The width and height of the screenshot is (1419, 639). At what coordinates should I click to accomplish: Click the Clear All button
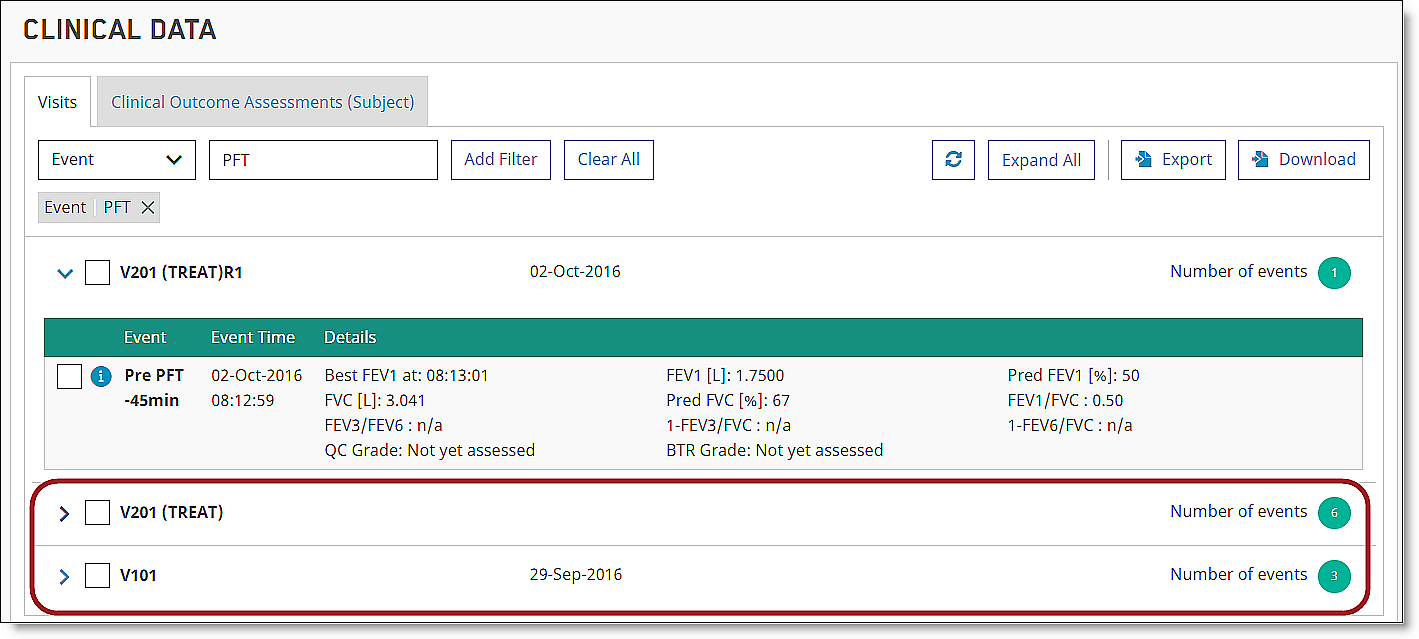click(x=609, y=160)
